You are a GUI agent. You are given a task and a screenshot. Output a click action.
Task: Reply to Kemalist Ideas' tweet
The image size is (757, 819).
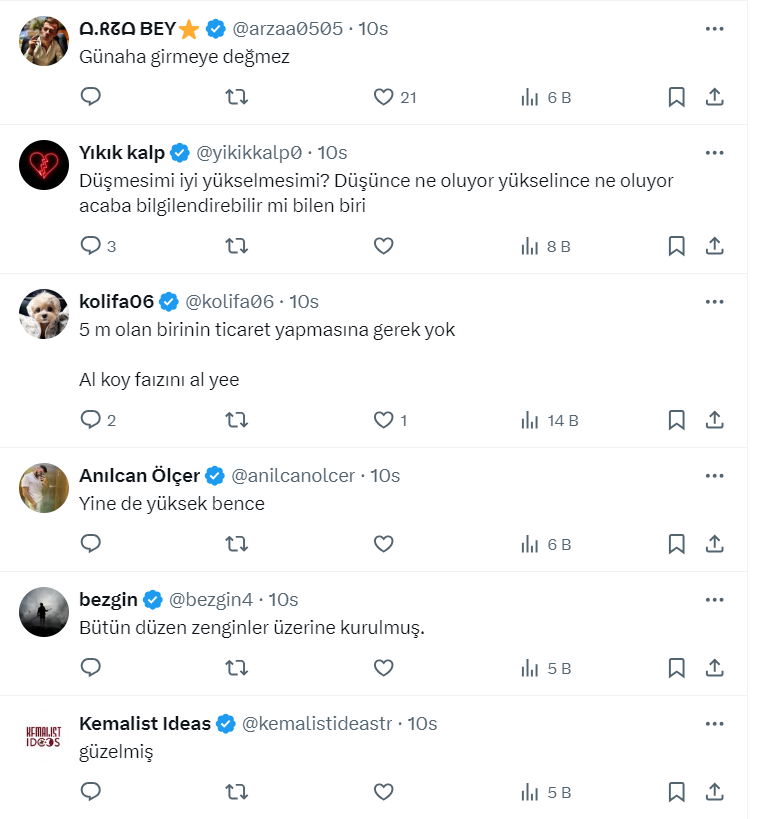pyautogui.click(x=91, y=792)
